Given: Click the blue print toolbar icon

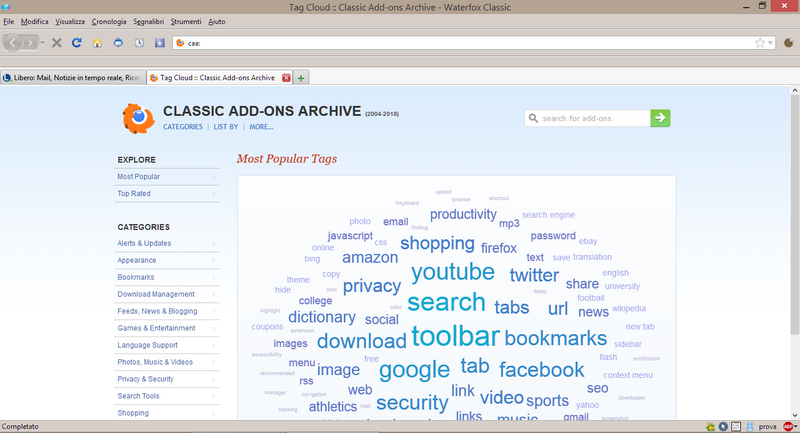Looking at the screenshot, I should tap(118, 43).
